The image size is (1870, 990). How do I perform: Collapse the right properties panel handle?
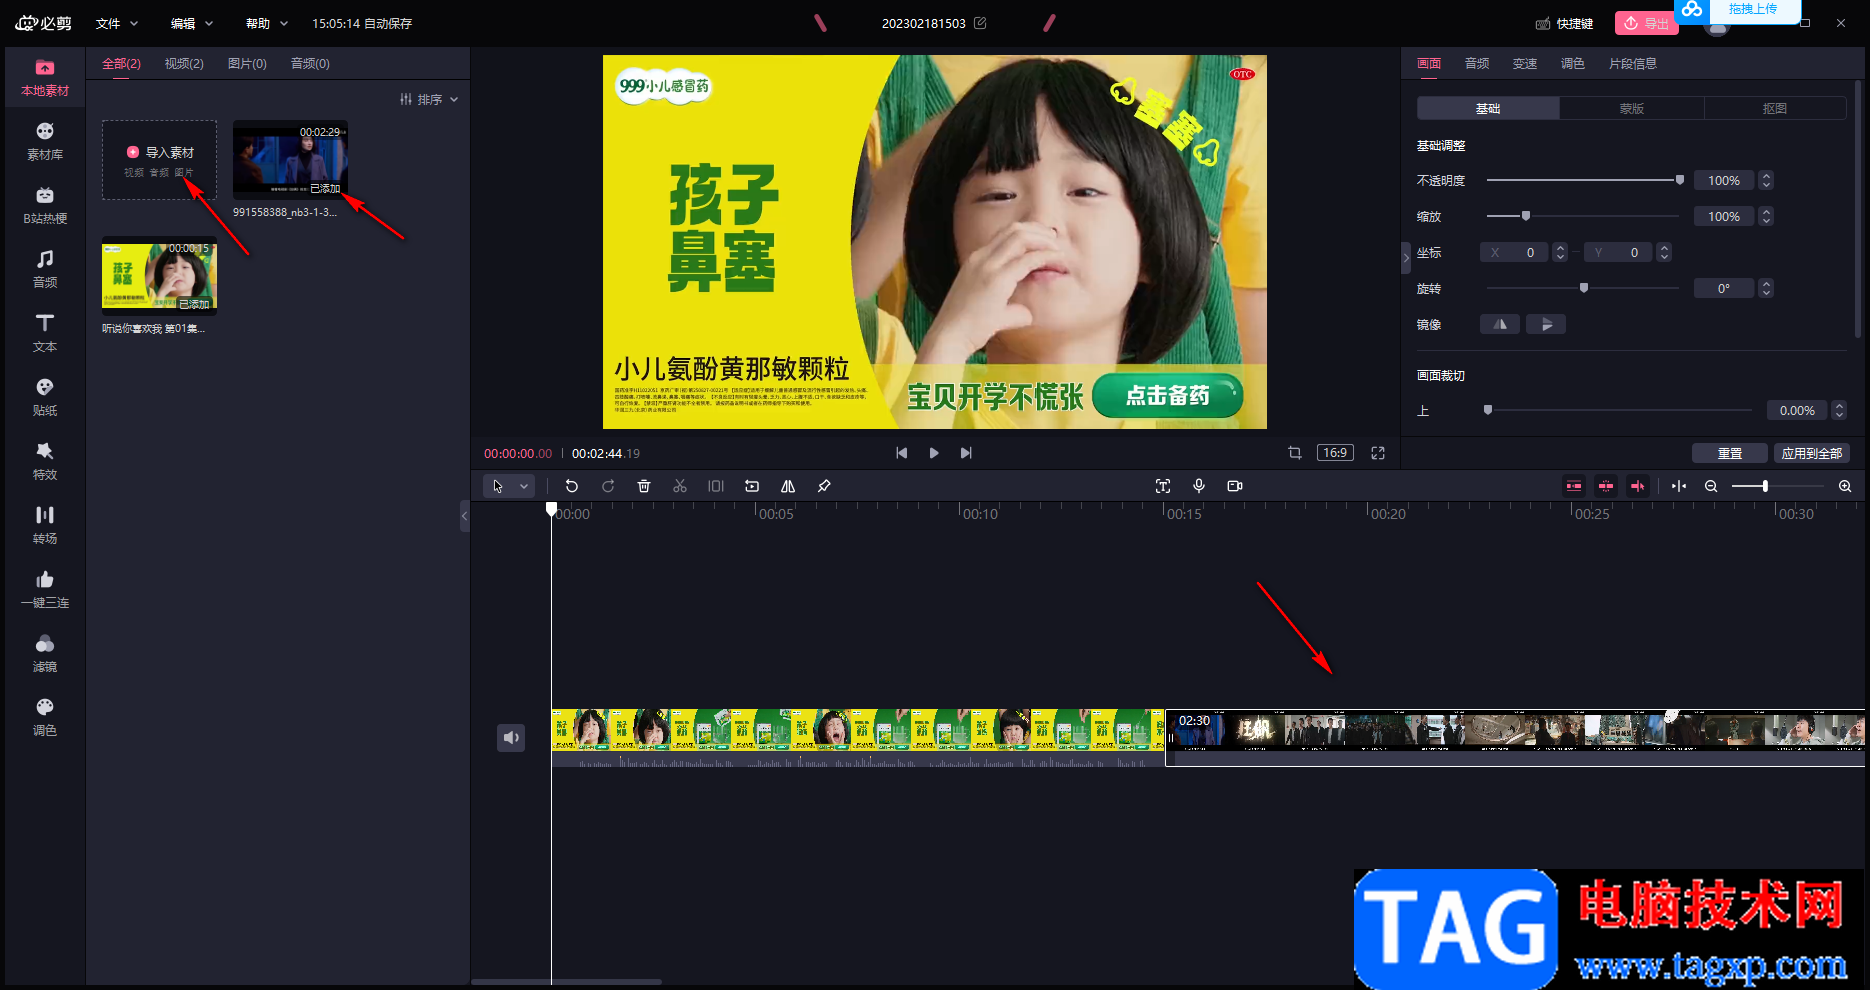pyautogui.click(x=1406, y=257)
